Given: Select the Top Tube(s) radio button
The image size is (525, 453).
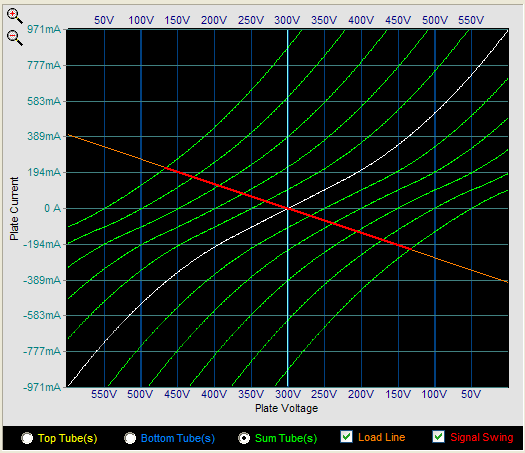Looking at the screenshot, I should pyautogui.click(x=27, y=438).
